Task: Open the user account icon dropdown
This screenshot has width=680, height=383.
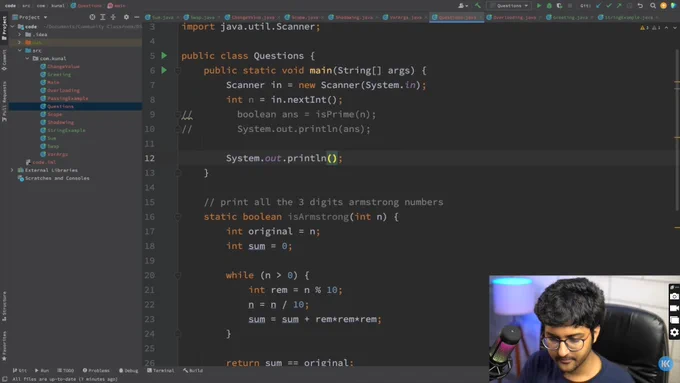Action: point(463,6)
